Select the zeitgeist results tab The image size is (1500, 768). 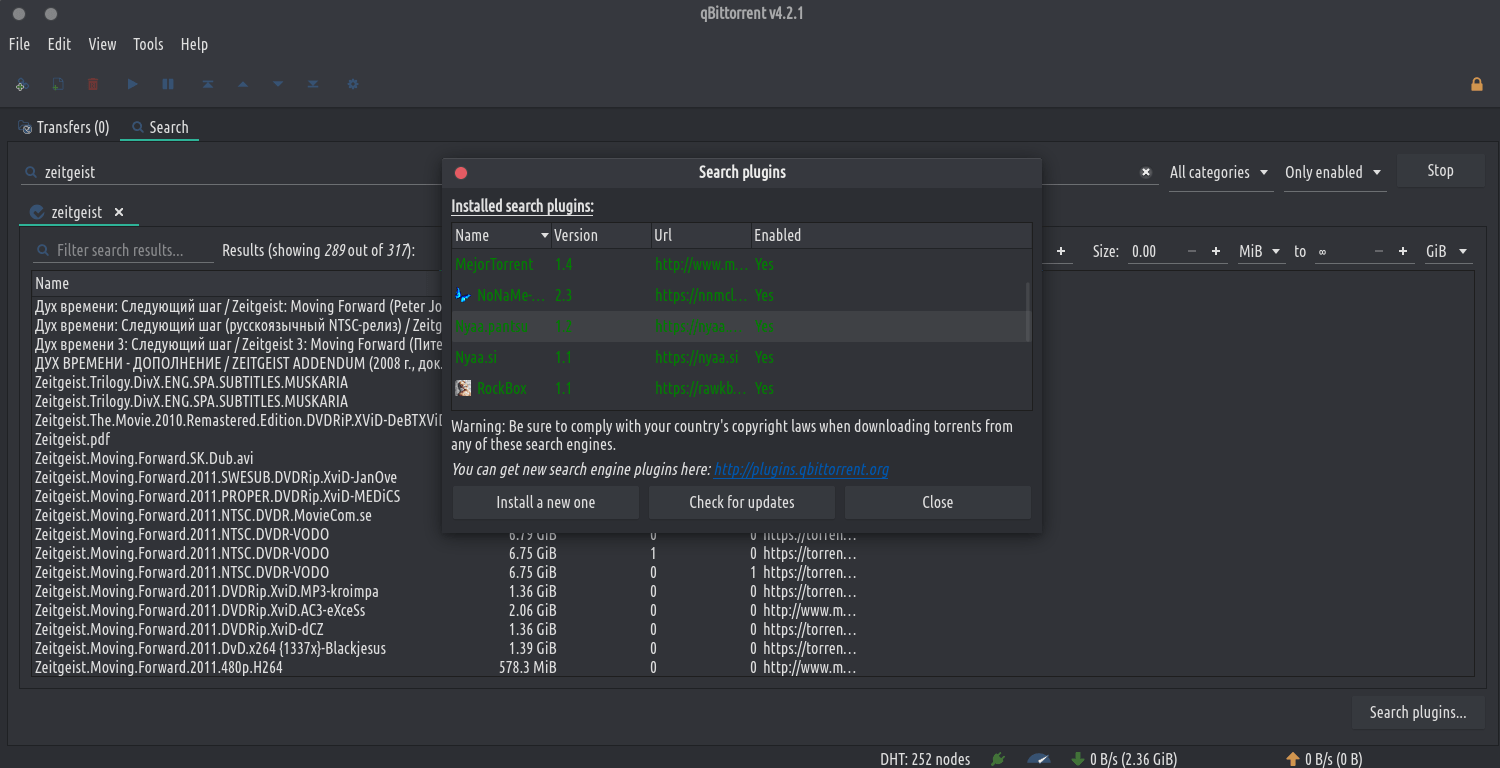(77, 212)
